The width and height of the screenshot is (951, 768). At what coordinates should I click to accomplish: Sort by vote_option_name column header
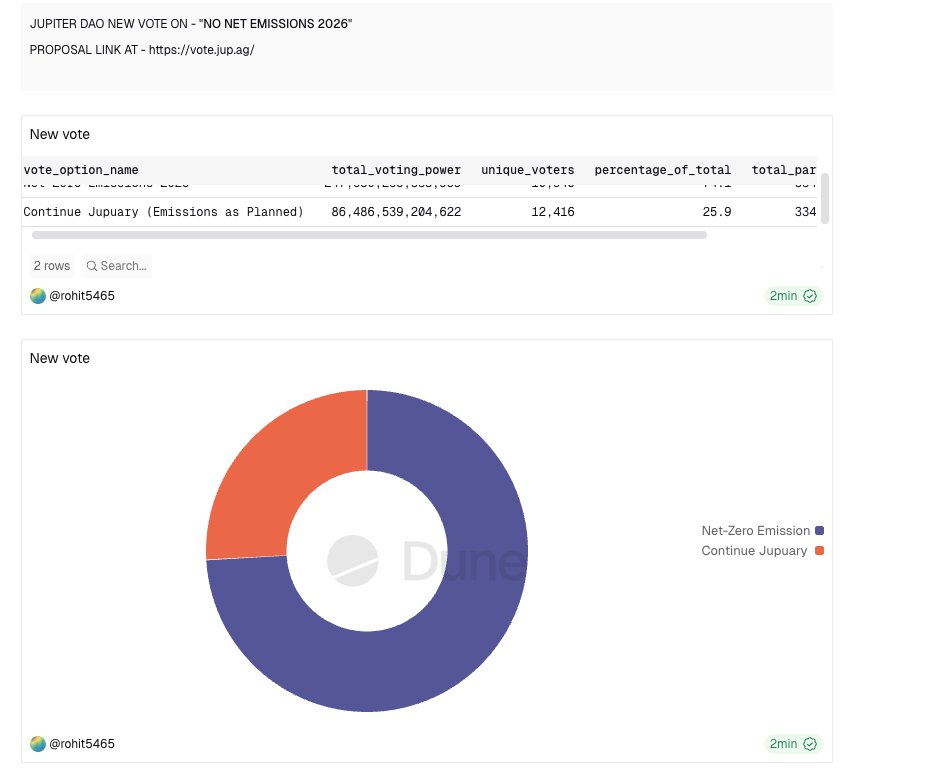coord(81,170)
